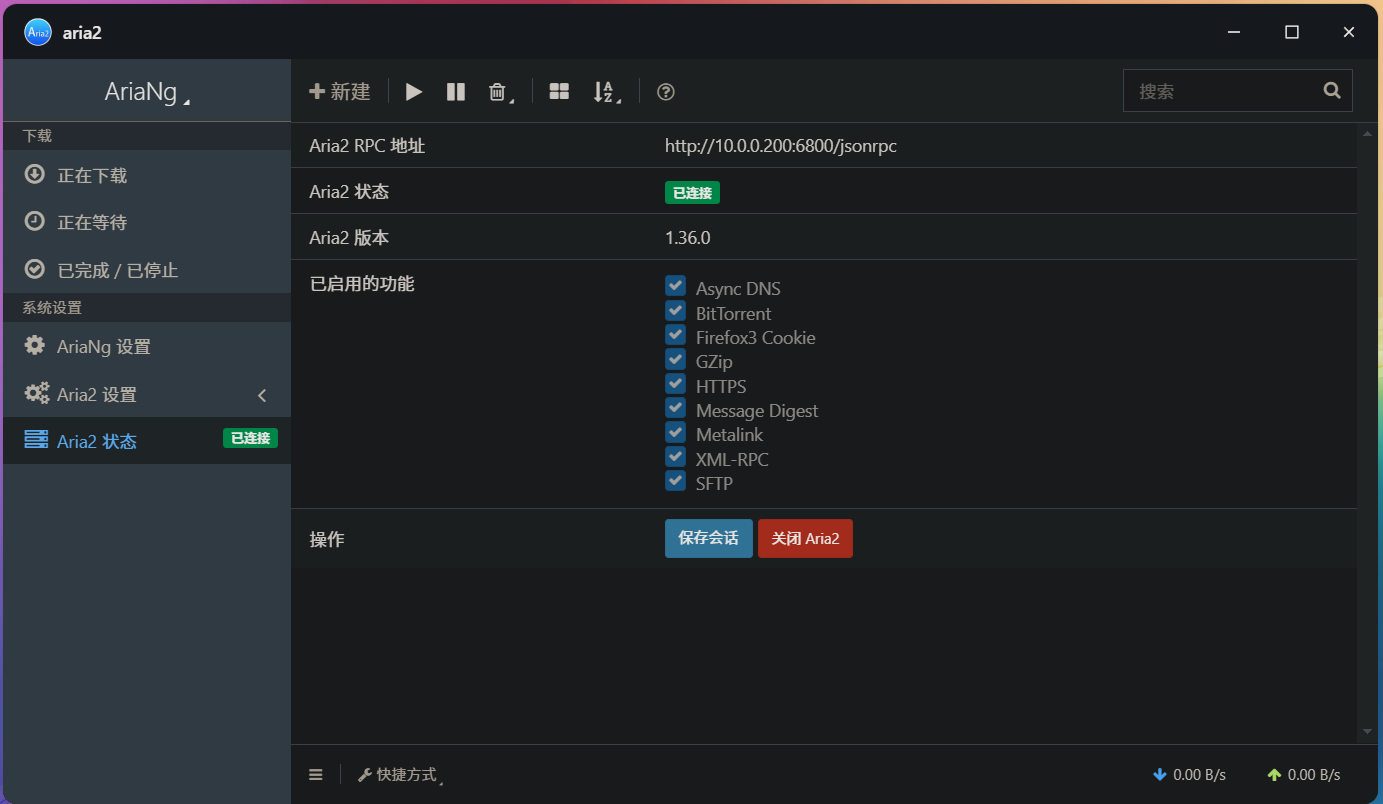Click the aria2 app logo icon

pyautogui.click(x=38, y=32)
